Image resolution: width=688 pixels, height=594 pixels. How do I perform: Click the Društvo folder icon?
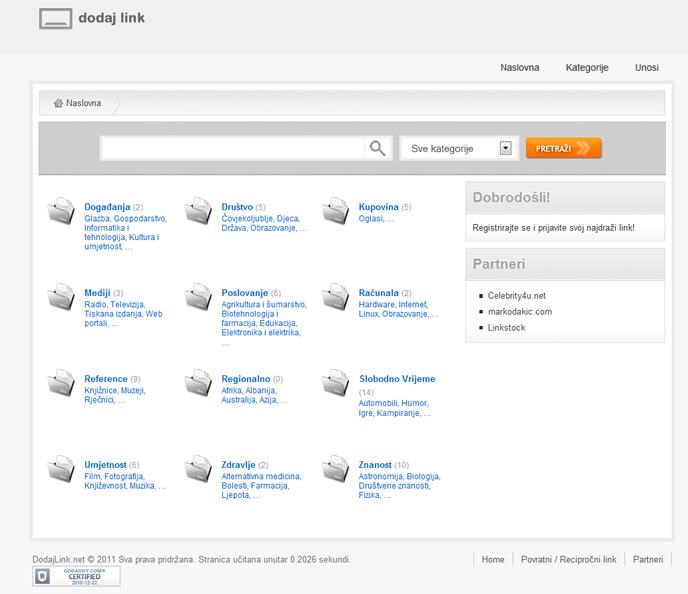click(198, 211)
